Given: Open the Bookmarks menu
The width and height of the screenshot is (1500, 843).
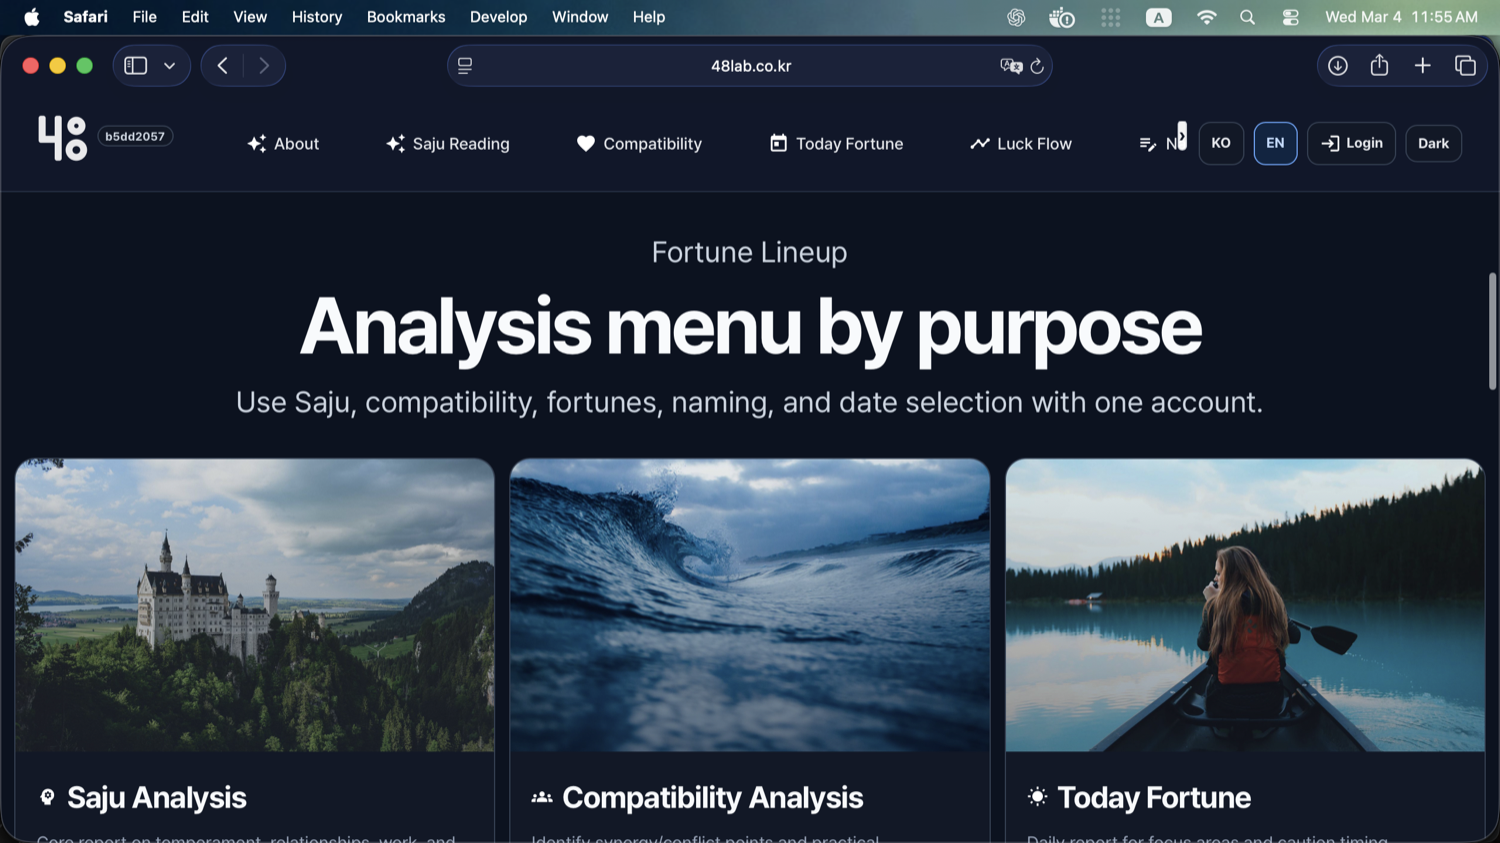Looking at the screenshot, I should click(406, 17).
